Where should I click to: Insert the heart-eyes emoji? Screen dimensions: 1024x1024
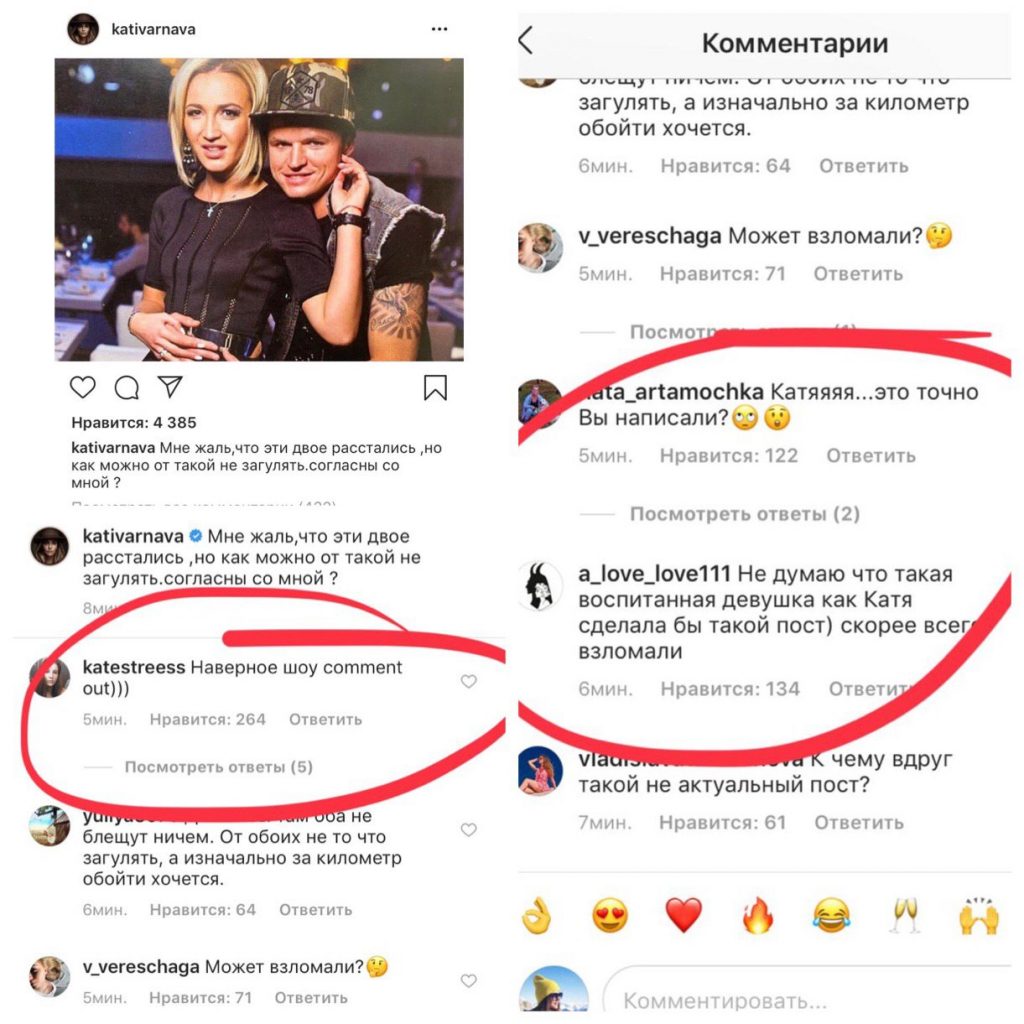coord(610,916)
